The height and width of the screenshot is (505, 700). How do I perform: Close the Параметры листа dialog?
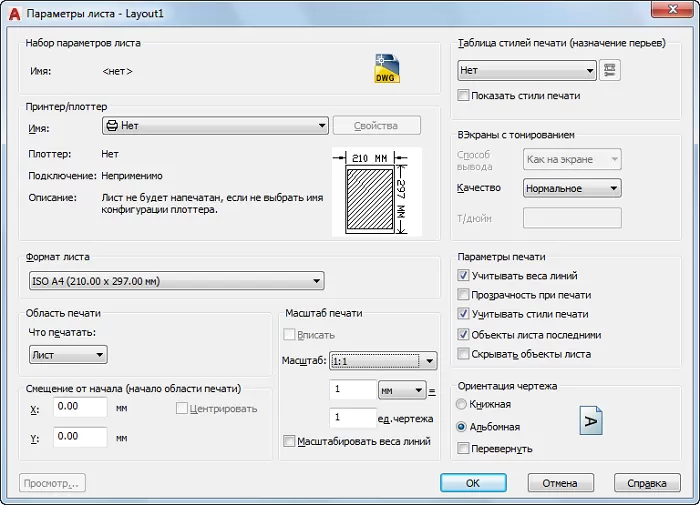(672, 9)
